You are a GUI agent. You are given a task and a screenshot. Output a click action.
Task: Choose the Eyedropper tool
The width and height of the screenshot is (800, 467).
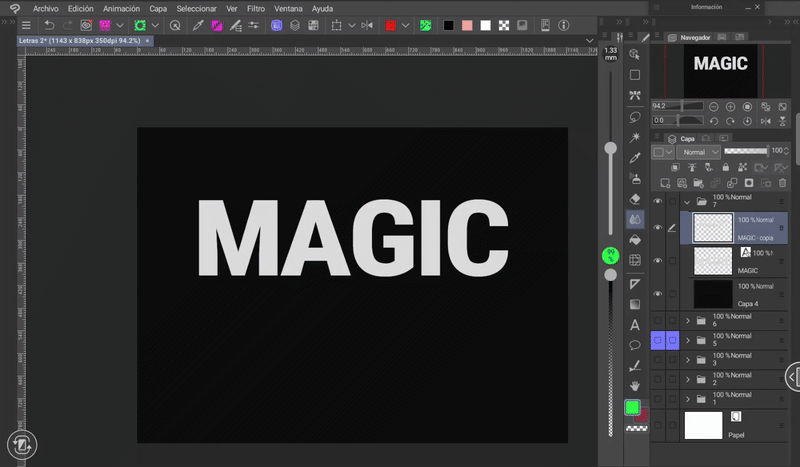coord(634,157)
